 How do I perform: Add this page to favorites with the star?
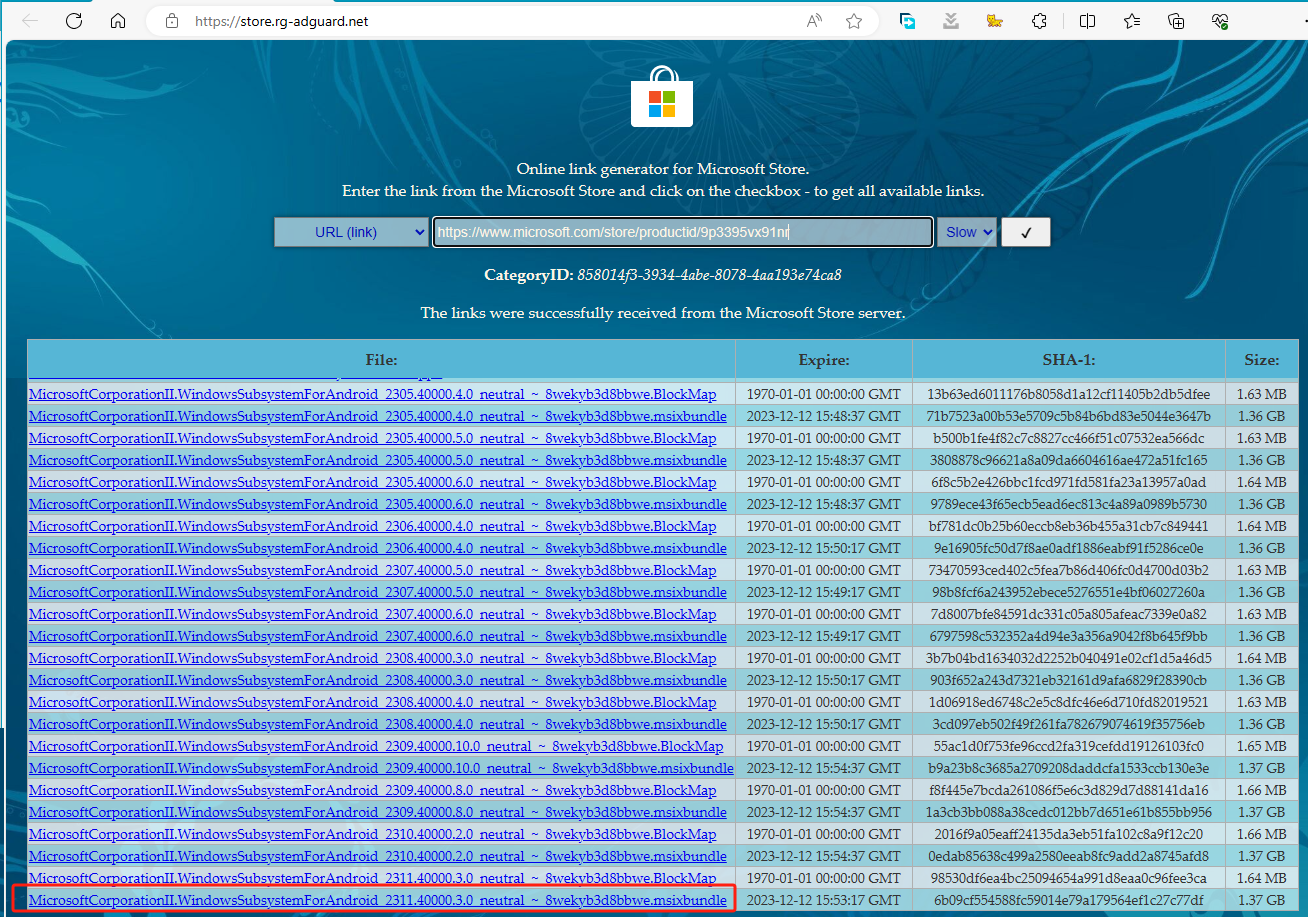tap(854, 21)
